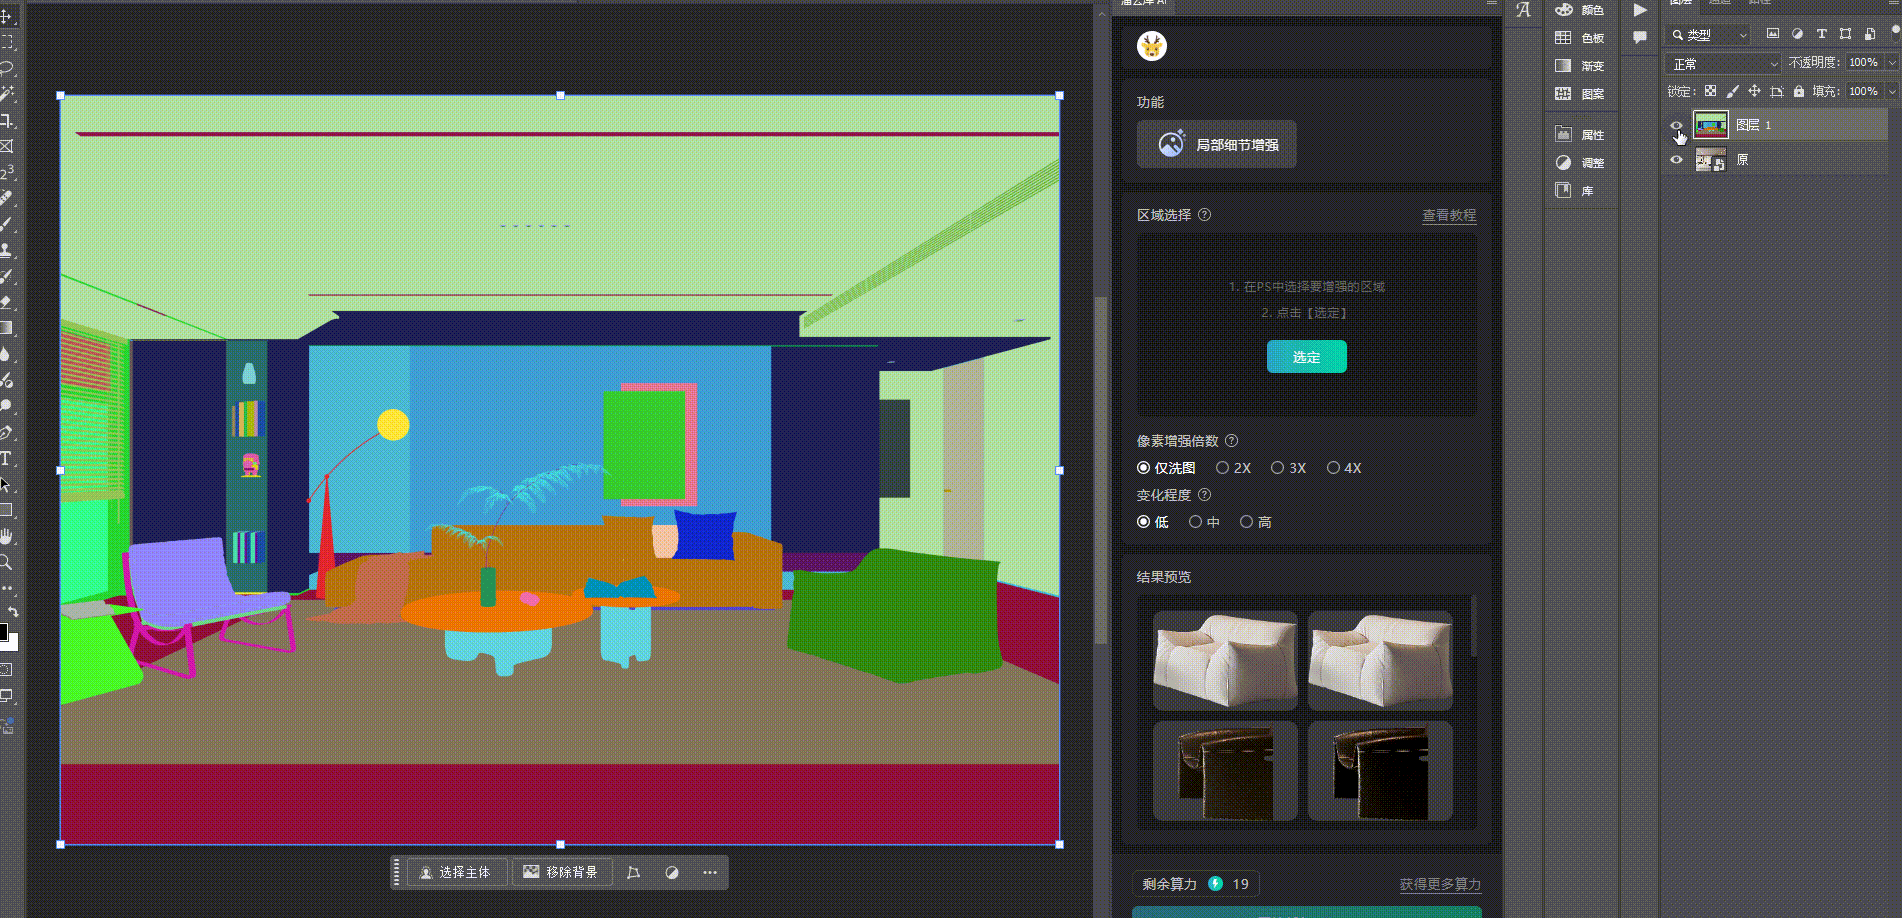This screenshot has width=1902, height=918.
Task: Select the 中 variation level
Action: [x=1204, y=522]
